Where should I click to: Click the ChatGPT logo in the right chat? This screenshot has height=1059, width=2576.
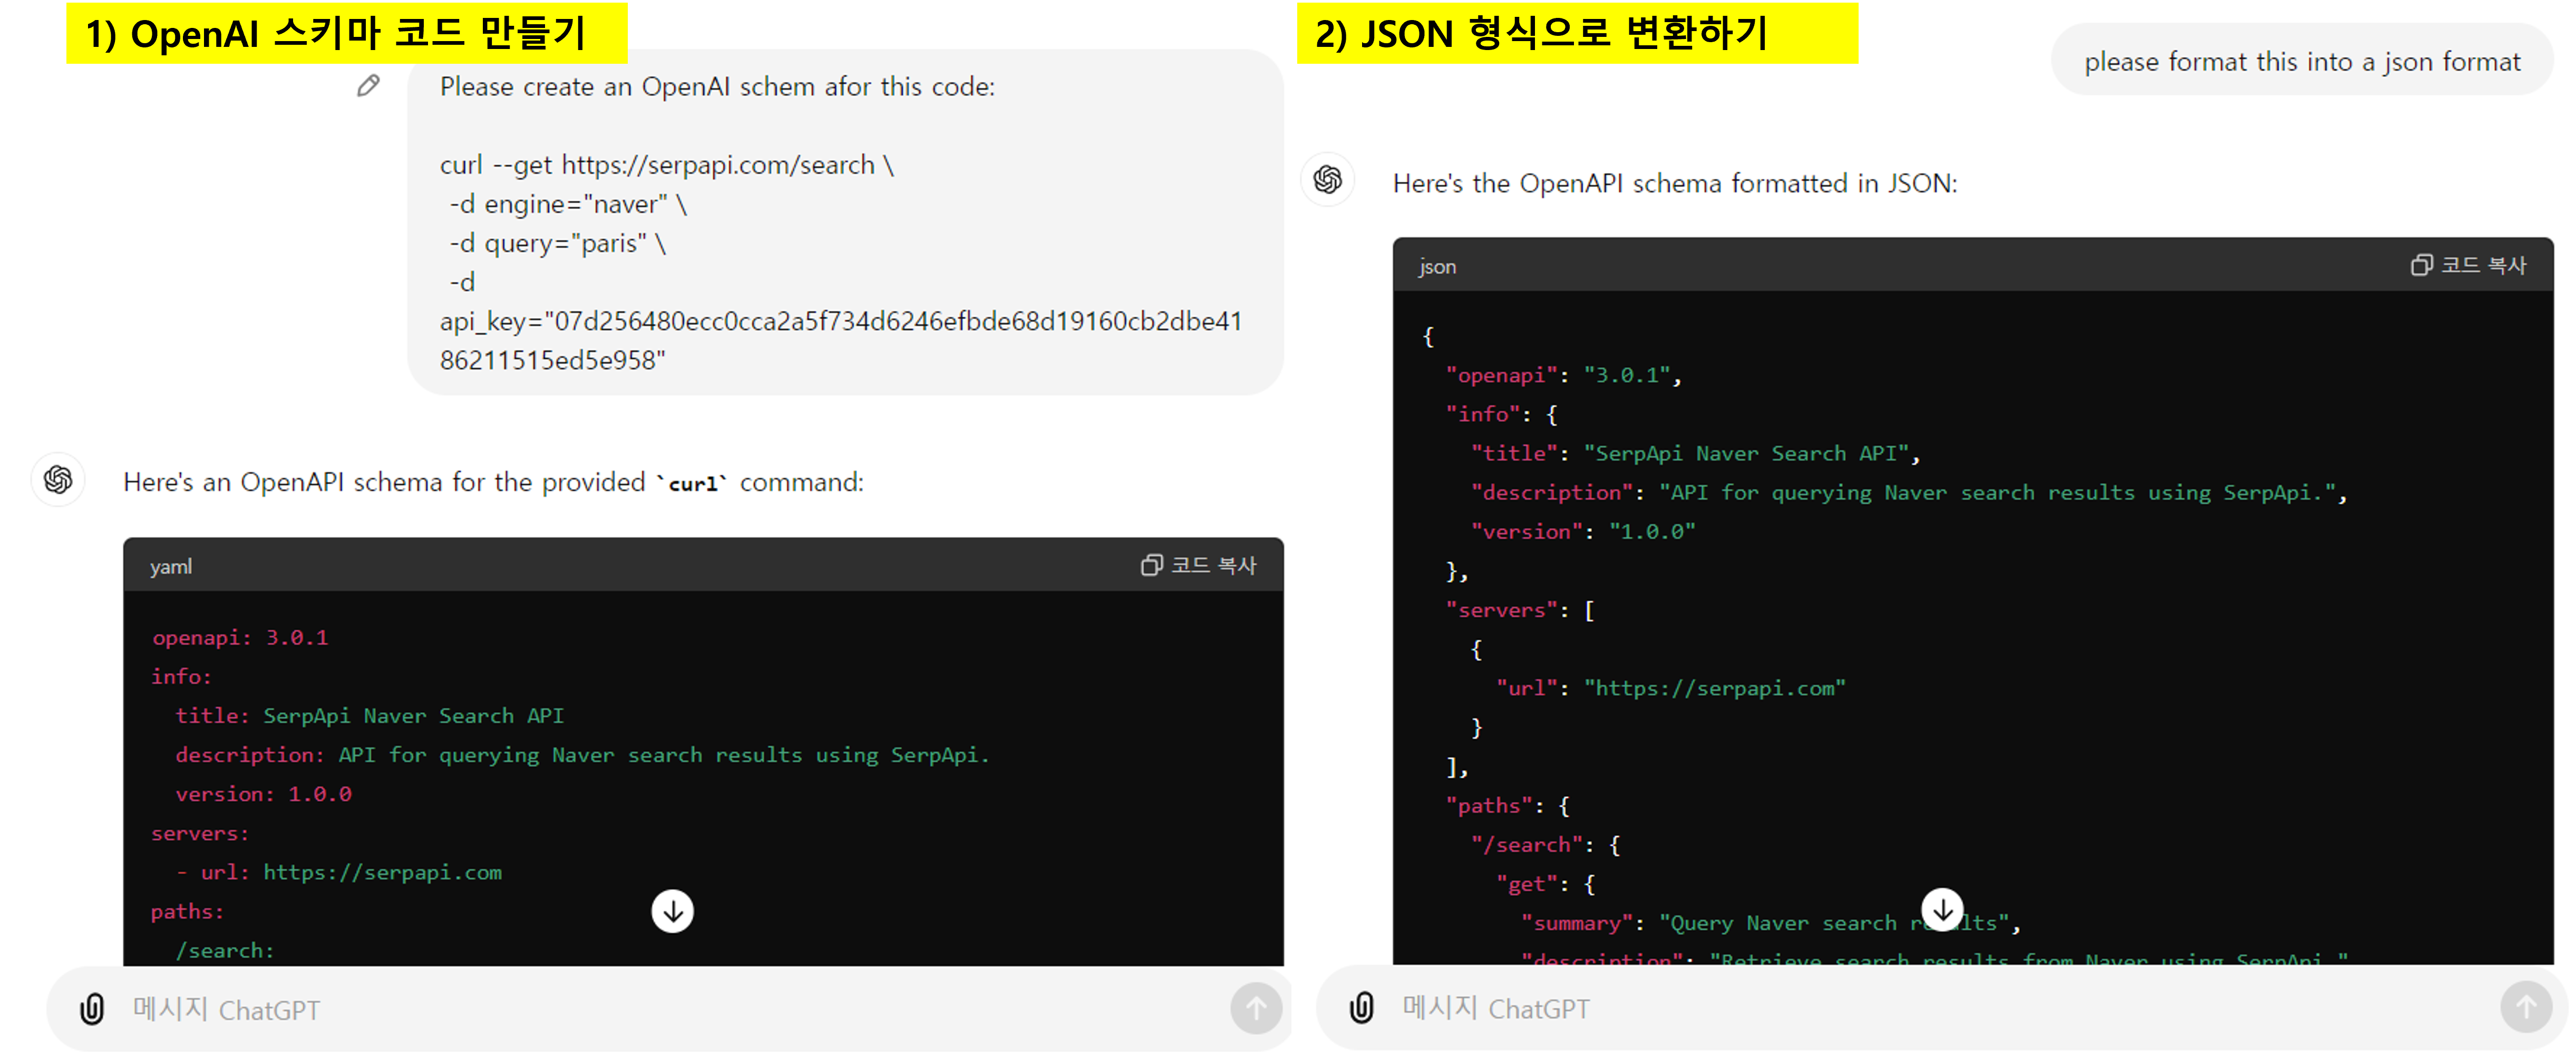pyautogui.click(x=1327, y=180)
